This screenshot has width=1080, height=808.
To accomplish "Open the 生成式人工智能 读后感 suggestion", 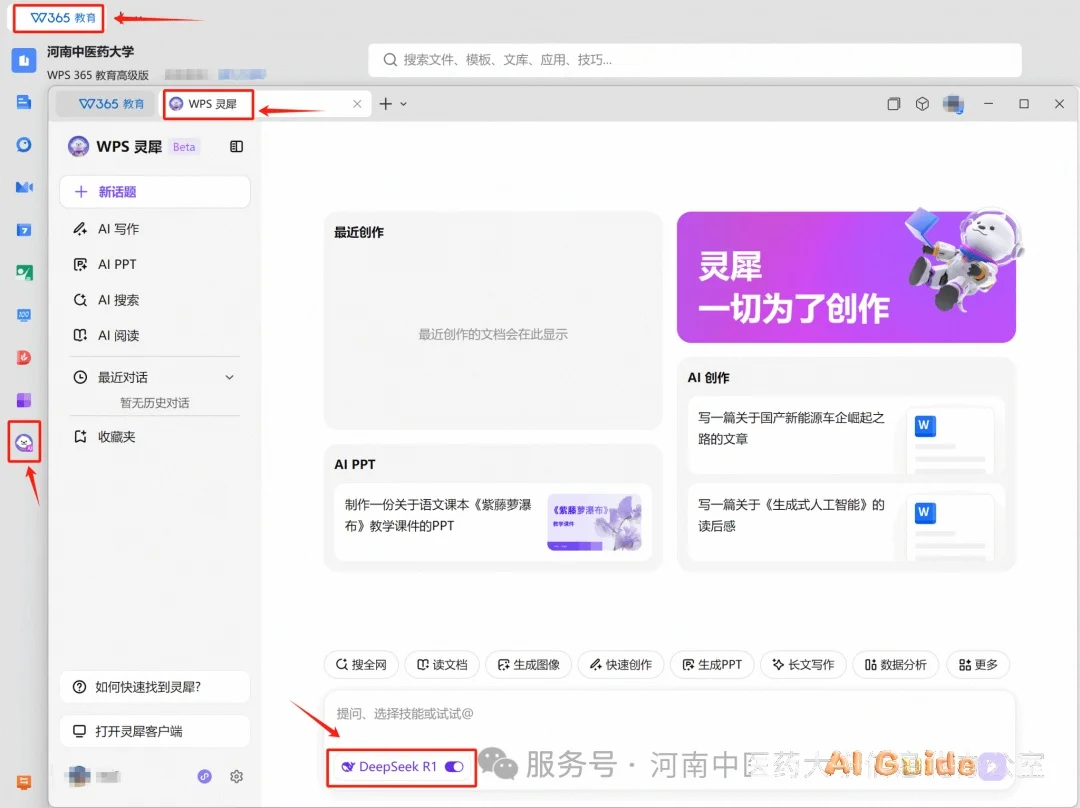I will coord(846,522).
